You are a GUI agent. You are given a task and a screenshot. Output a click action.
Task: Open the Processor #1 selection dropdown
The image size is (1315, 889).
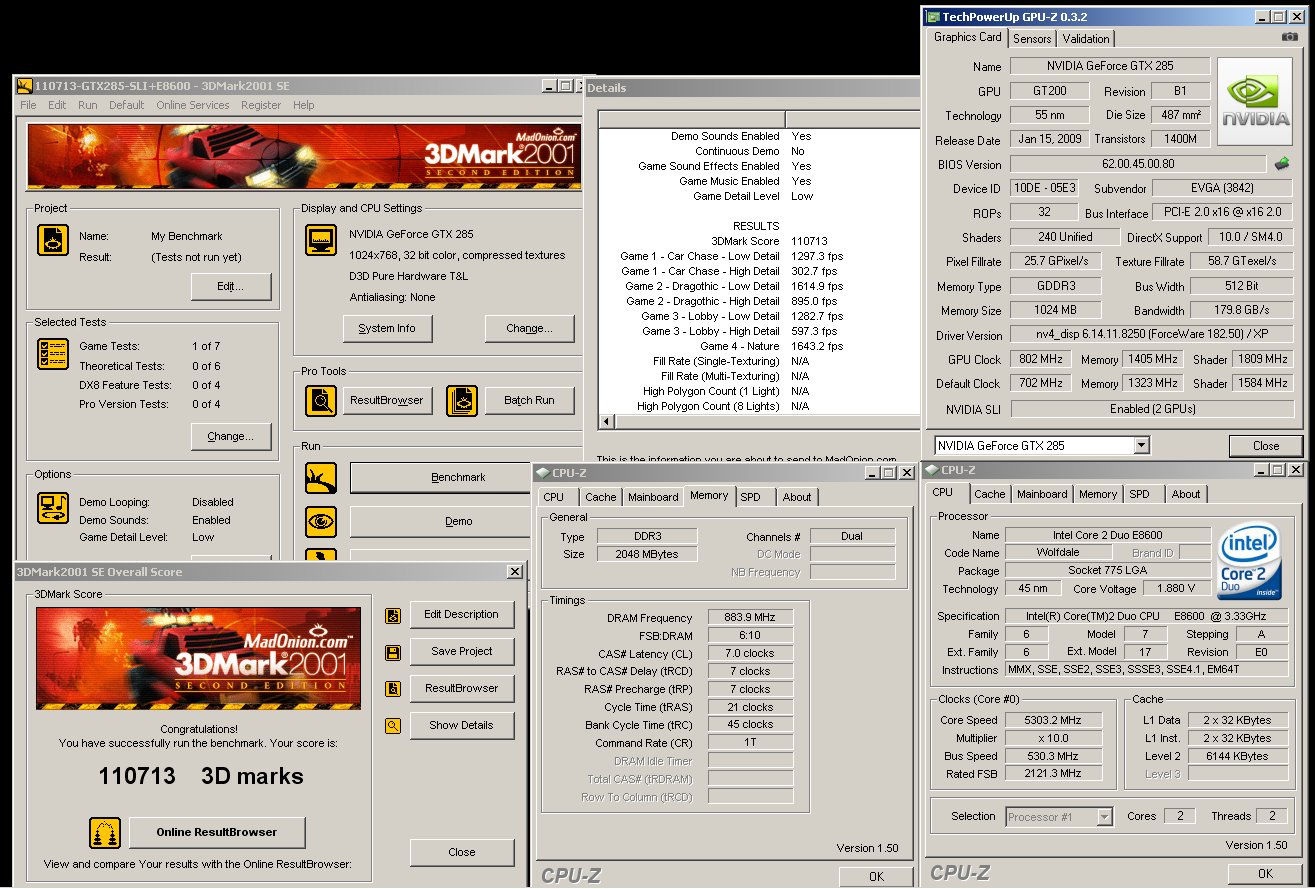pyautogui.click(x=1104, y=817)
